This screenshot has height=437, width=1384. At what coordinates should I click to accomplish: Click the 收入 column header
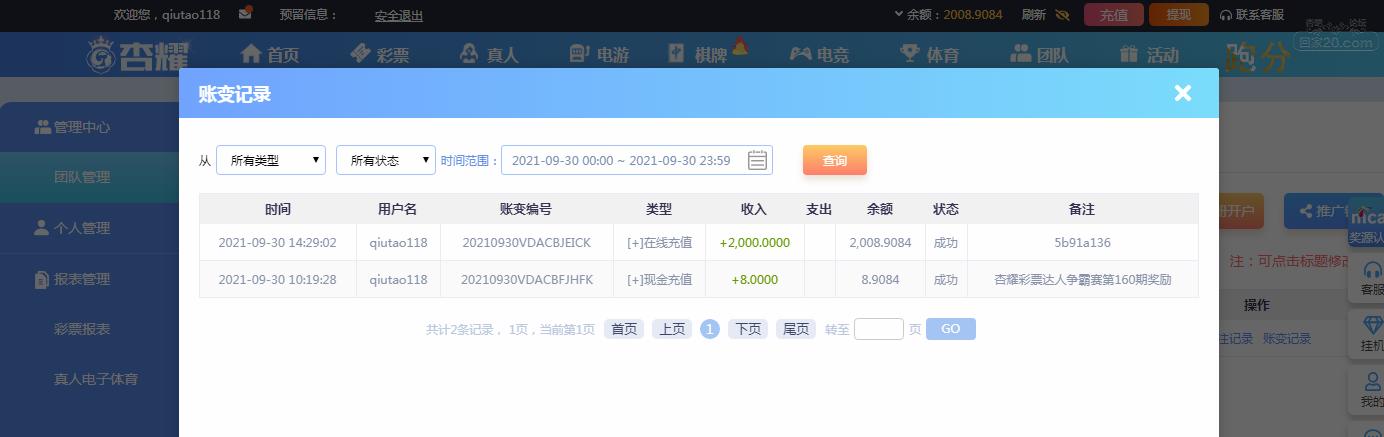[x=754, y=209]
